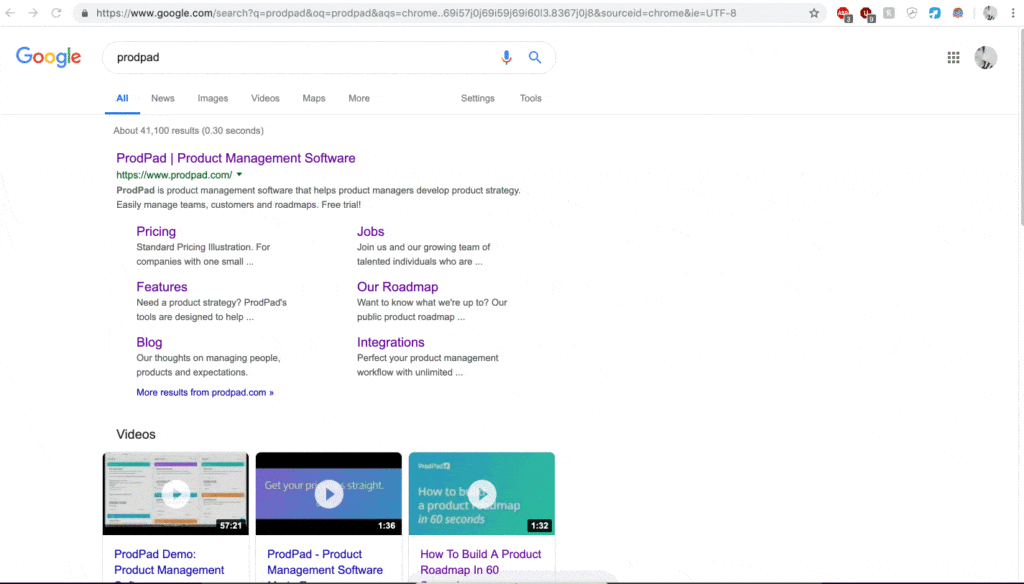Click the browser address bar URL
Image resolution: width=1024 pixels, height=584 pixels.
pos(416,13)
